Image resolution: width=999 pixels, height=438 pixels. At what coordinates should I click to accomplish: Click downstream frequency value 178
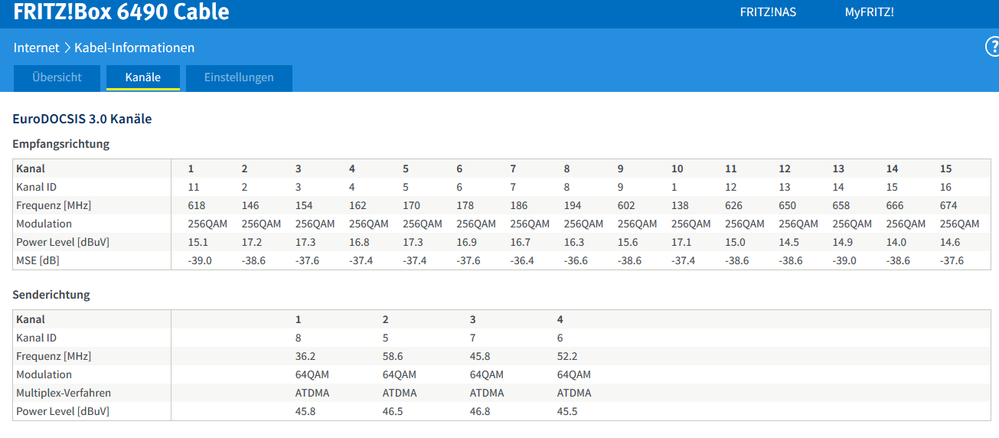464,205
